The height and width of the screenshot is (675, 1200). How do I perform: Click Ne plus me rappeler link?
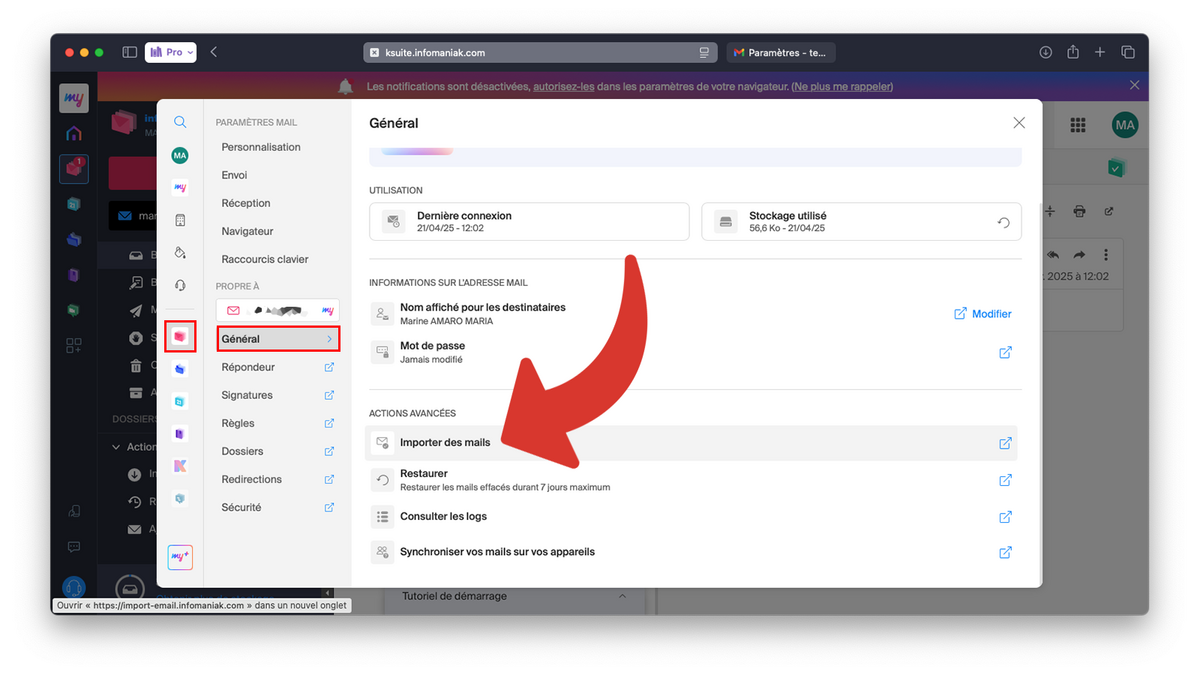click(x=842, y=87)
